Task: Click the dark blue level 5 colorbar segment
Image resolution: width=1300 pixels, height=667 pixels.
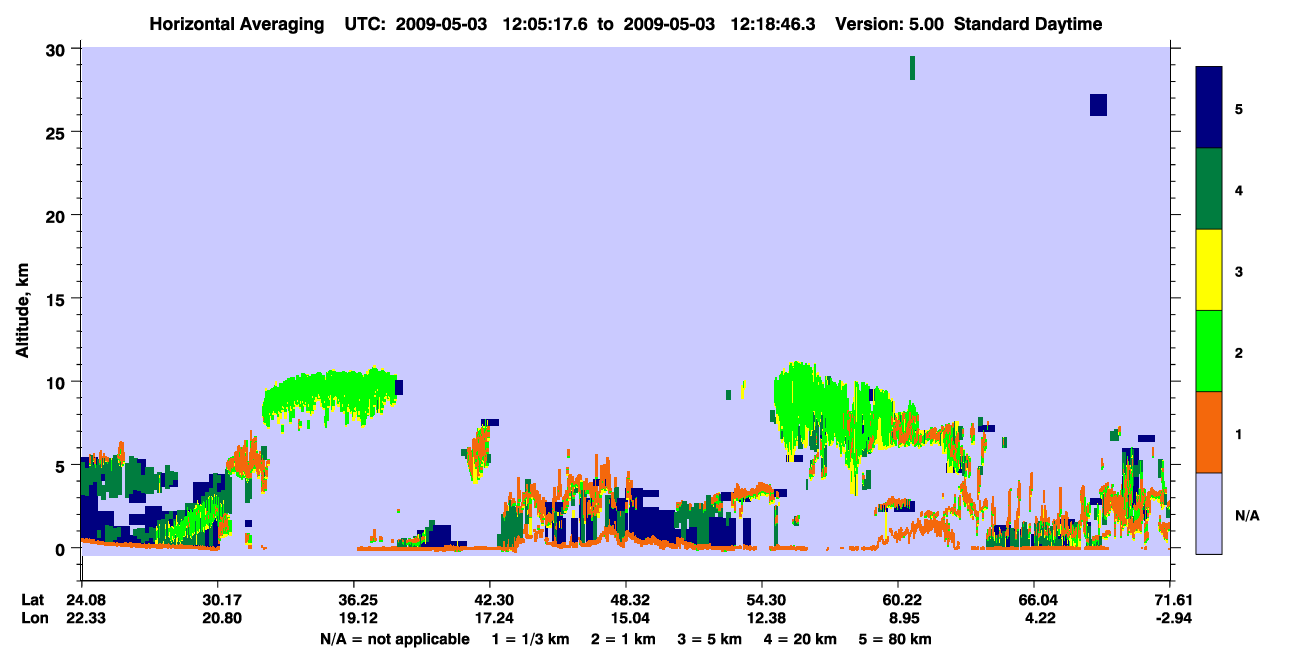Action: [1209, 107]
